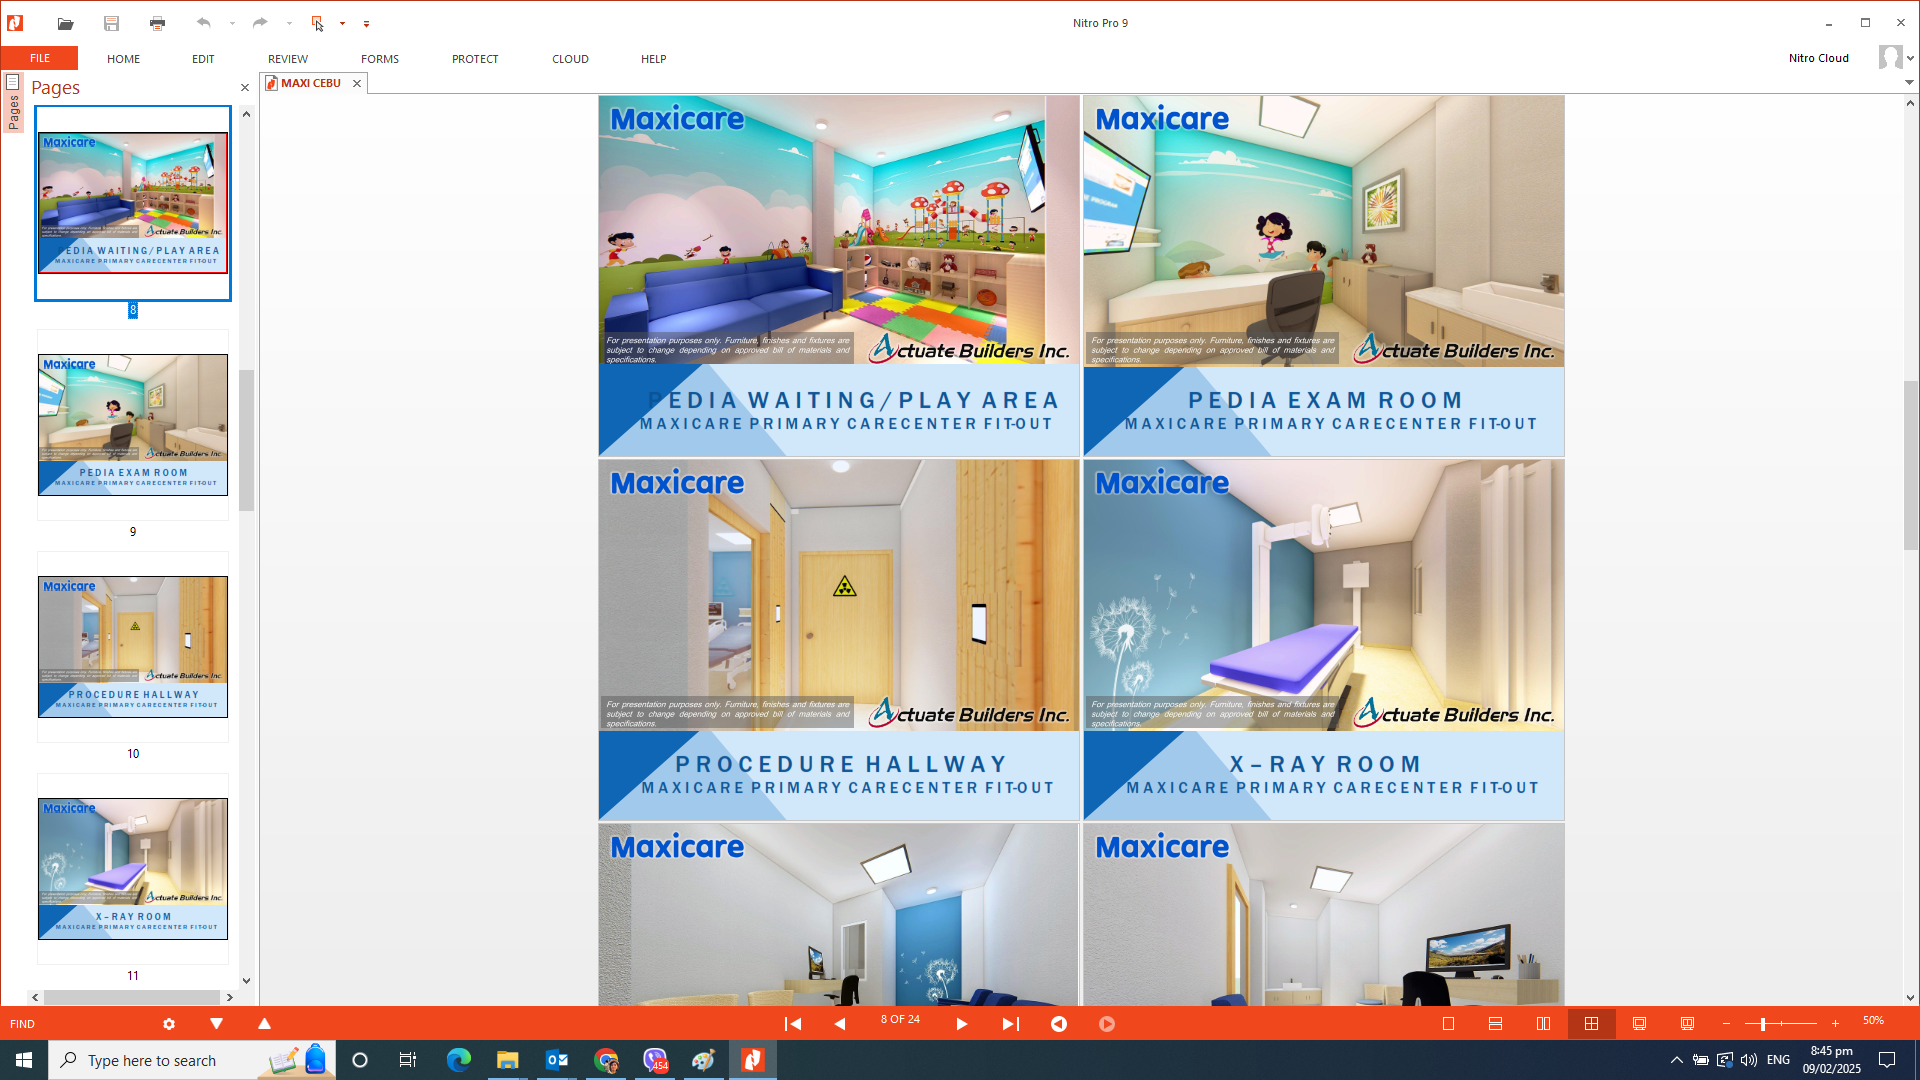The height and width of the screenshot is (1080, 1920).
Task: Click the previous view circular arrow
Action: (1058, 1024)
